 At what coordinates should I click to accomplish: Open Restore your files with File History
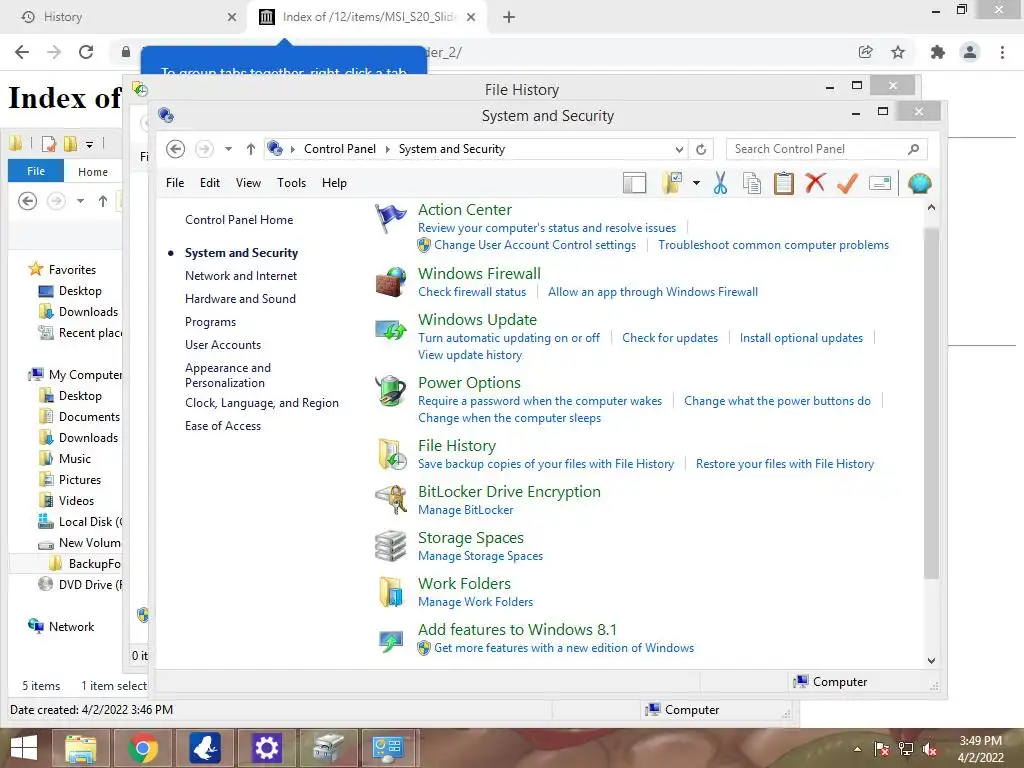coord(784,464)
